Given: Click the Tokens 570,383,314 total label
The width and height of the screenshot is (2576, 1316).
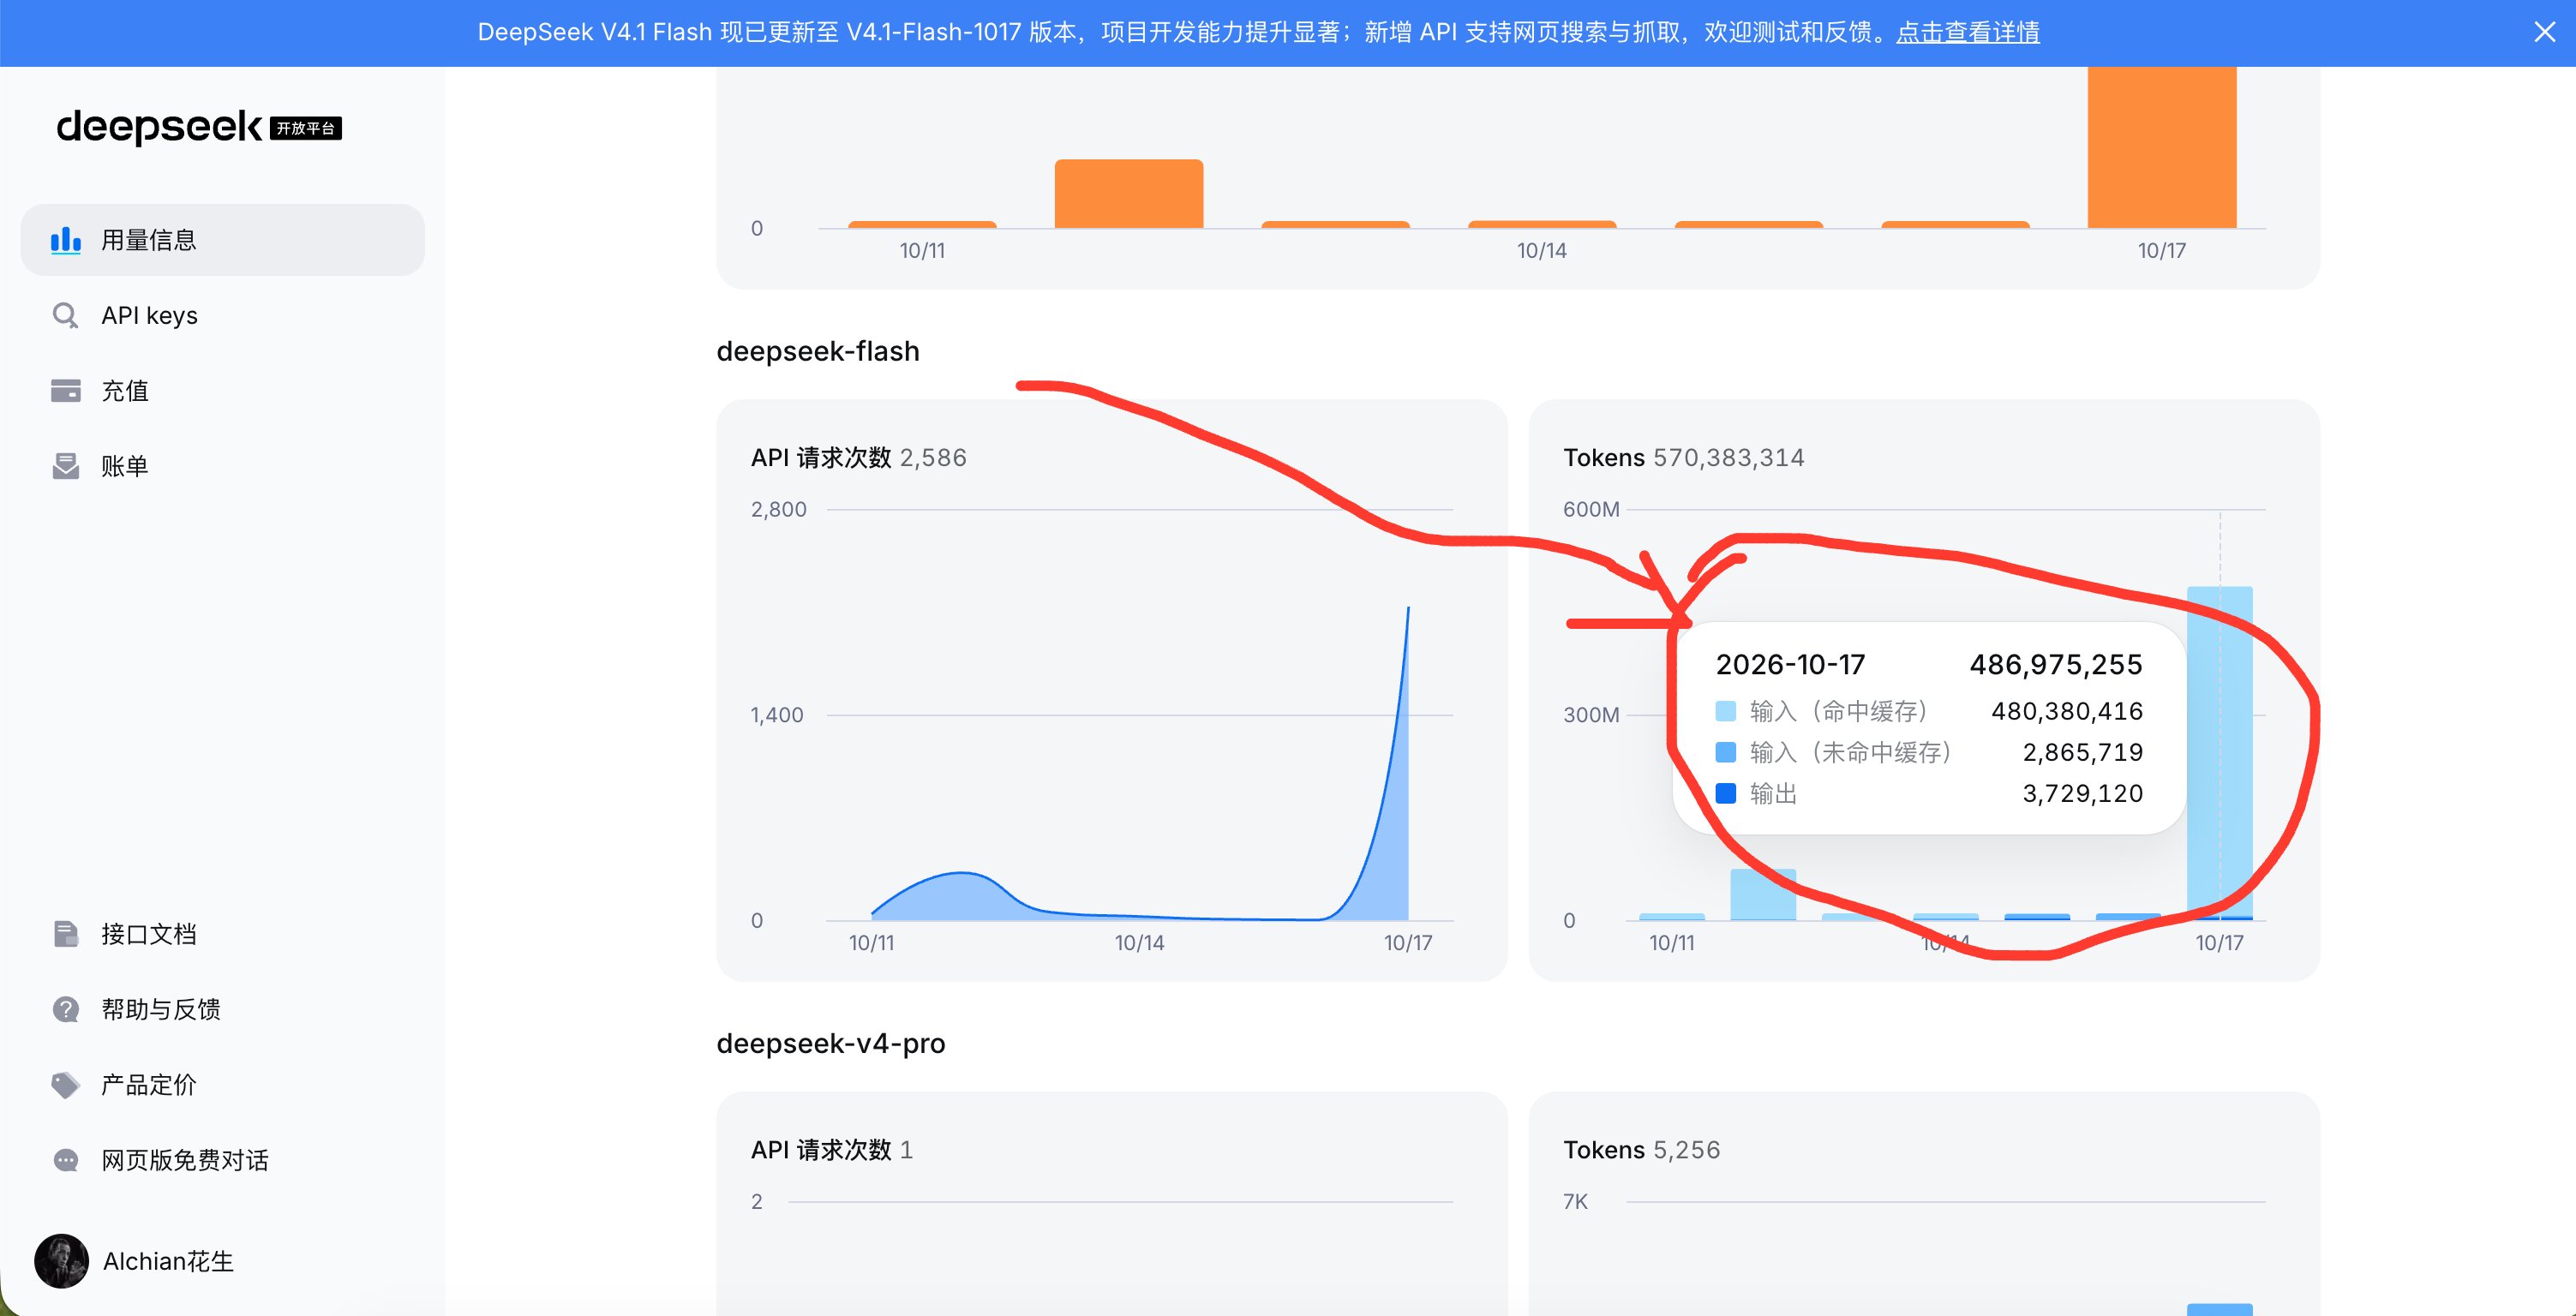Looking at the screenshot, I should click(1684, 458).
